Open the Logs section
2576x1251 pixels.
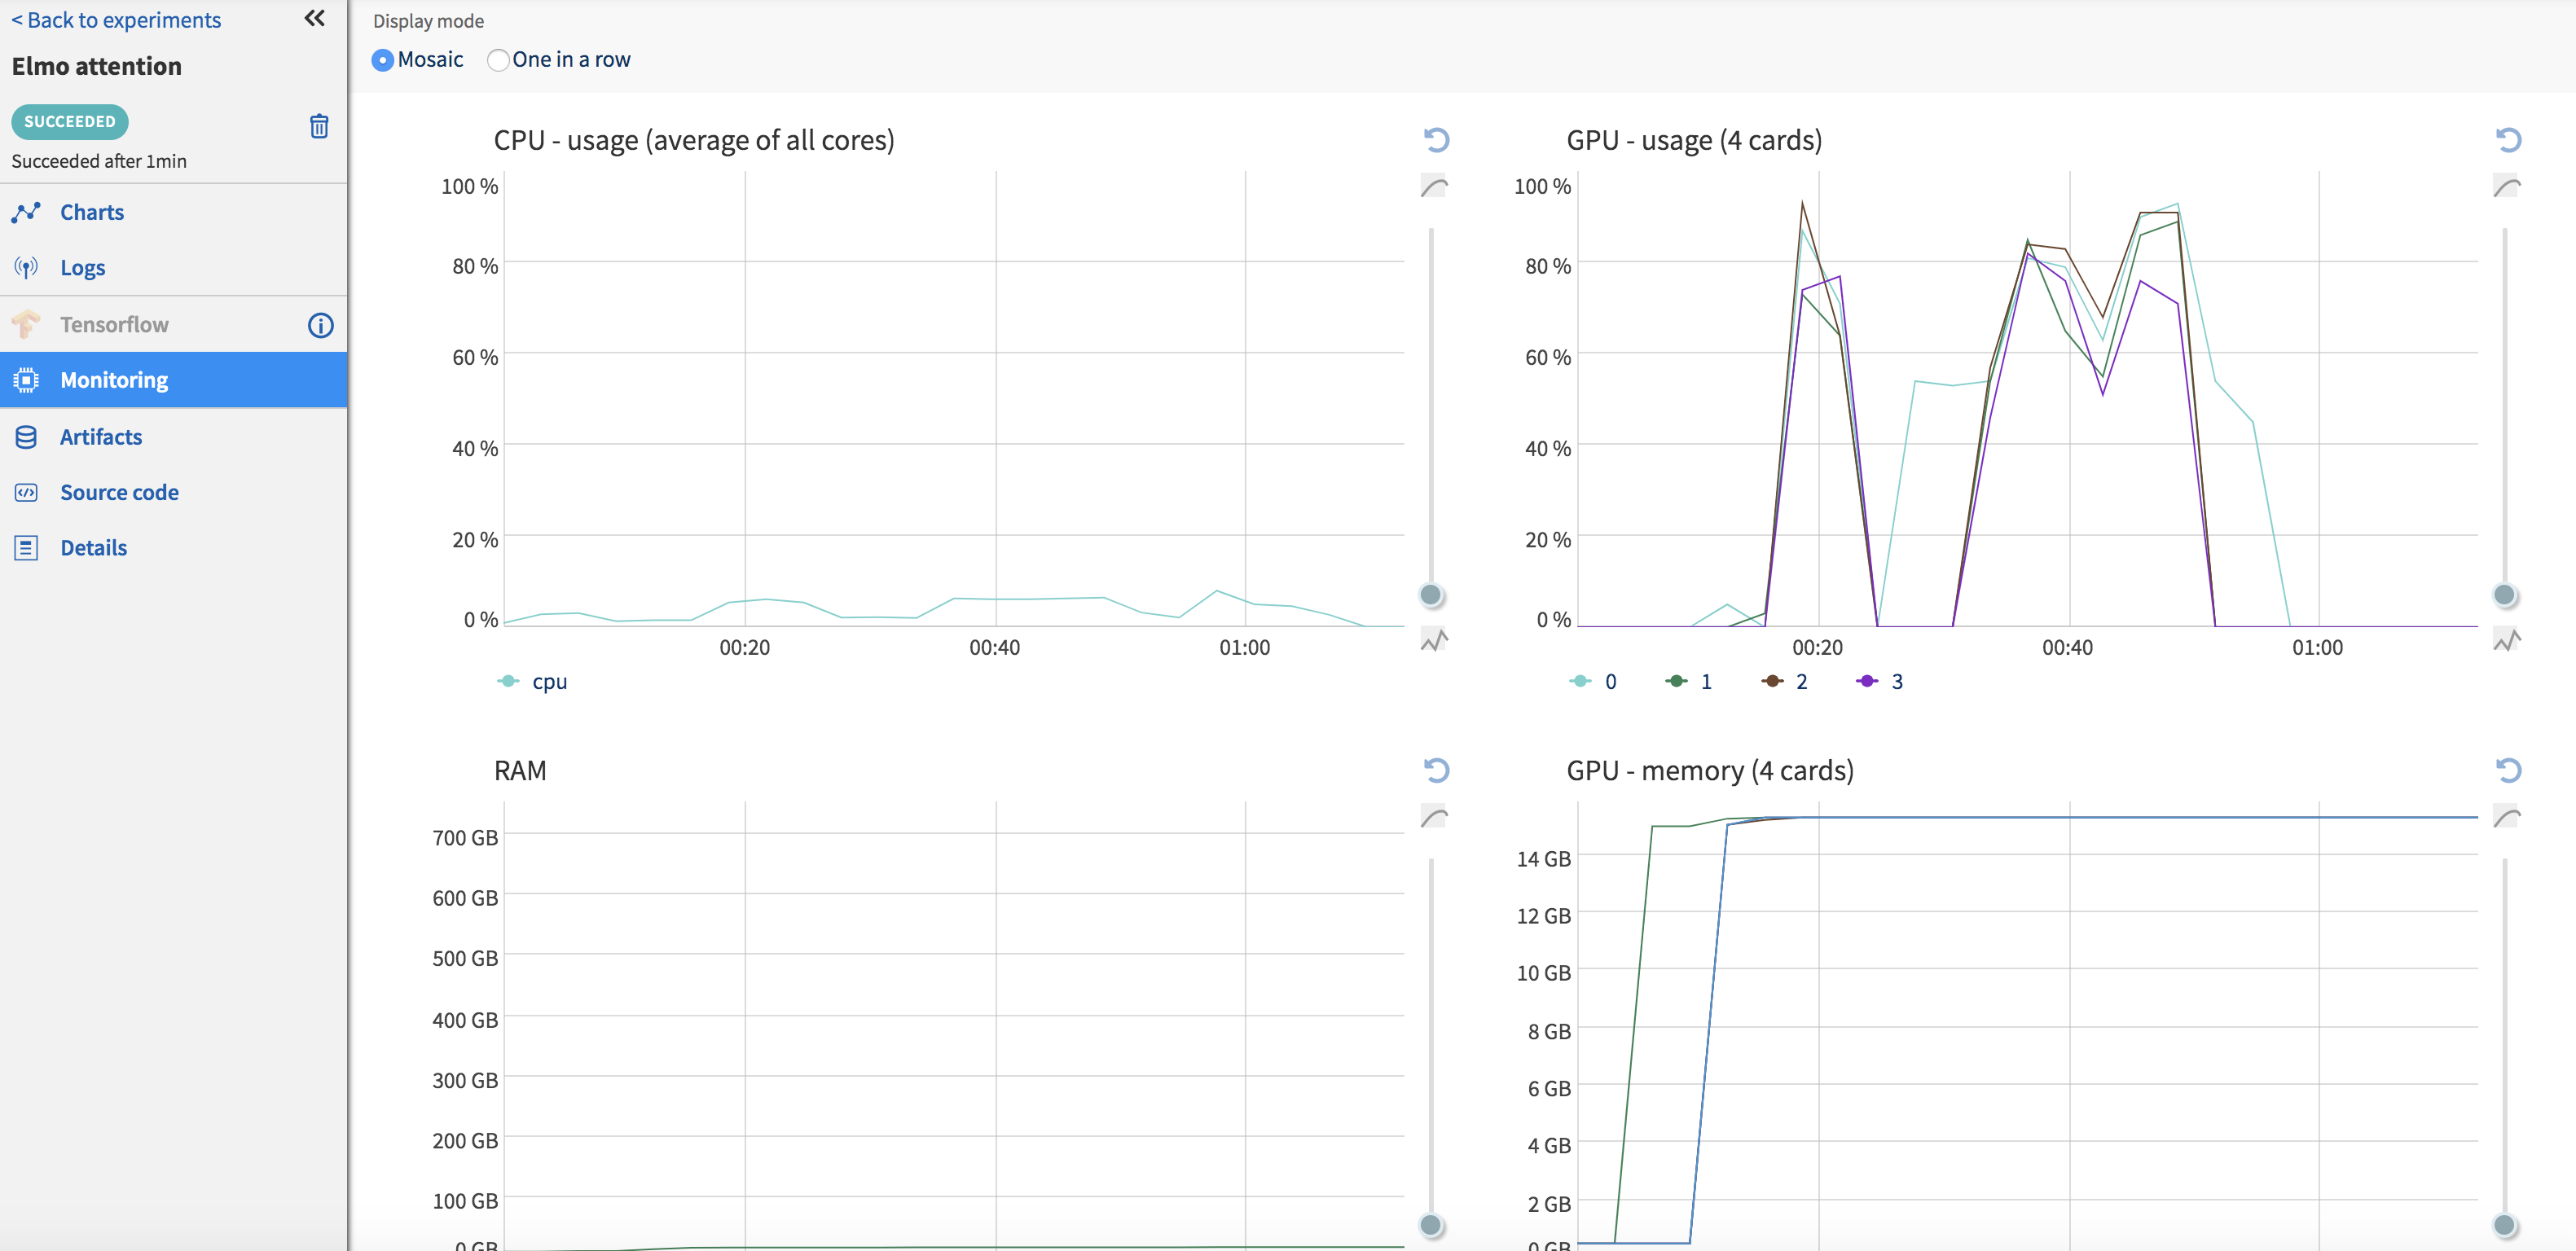(x=82, y=268)
